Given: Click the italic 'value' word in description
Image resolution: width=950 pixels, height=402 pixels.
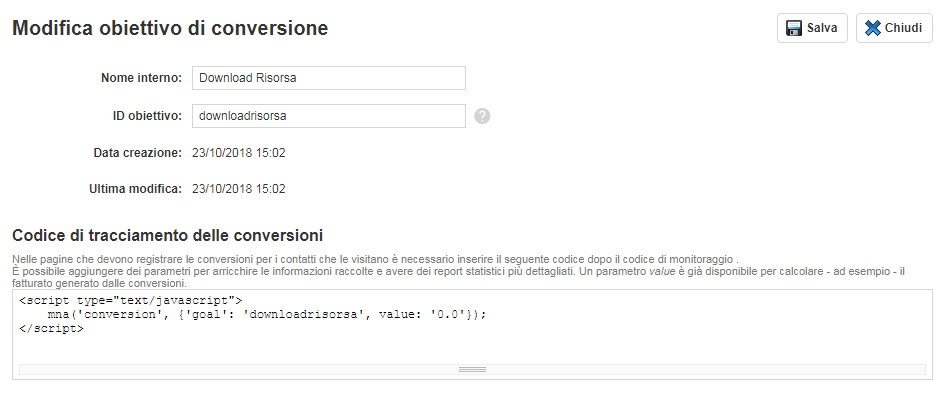Looking at the screenshot, I should [x=662, y=272].
